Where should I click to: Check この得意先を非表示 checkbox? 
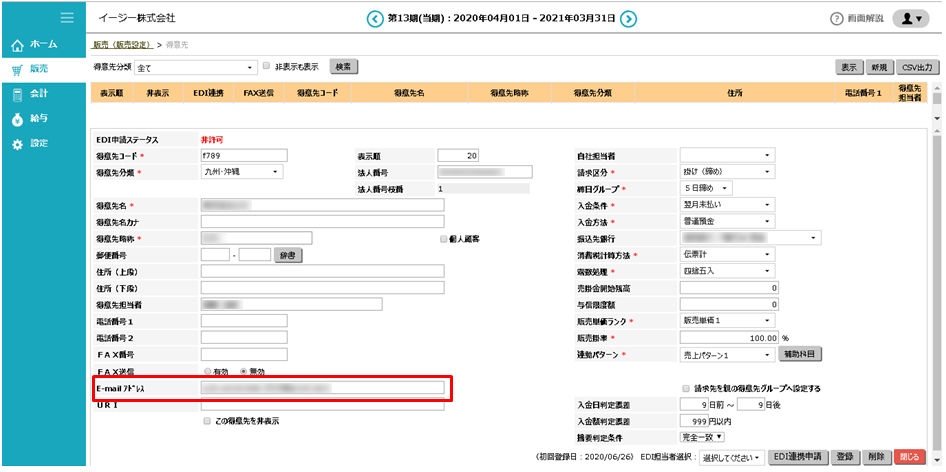[x=207, y=421]
